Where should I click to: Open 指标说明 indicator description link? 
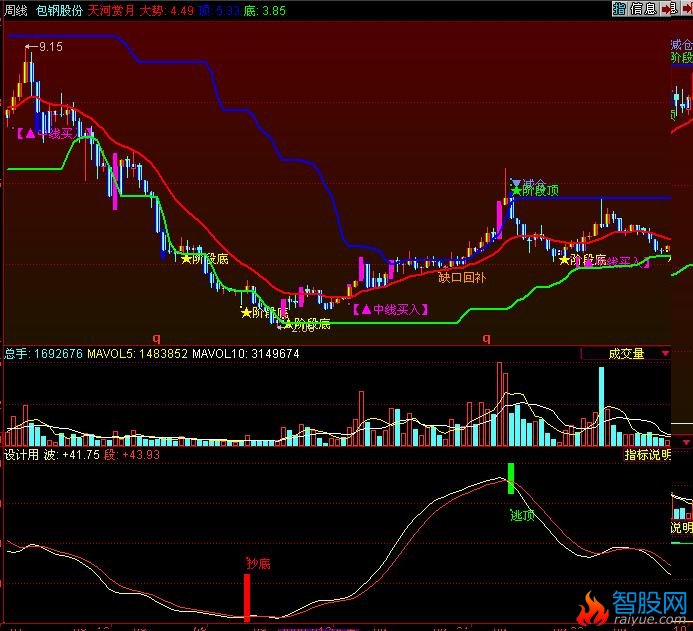point(646,454)
